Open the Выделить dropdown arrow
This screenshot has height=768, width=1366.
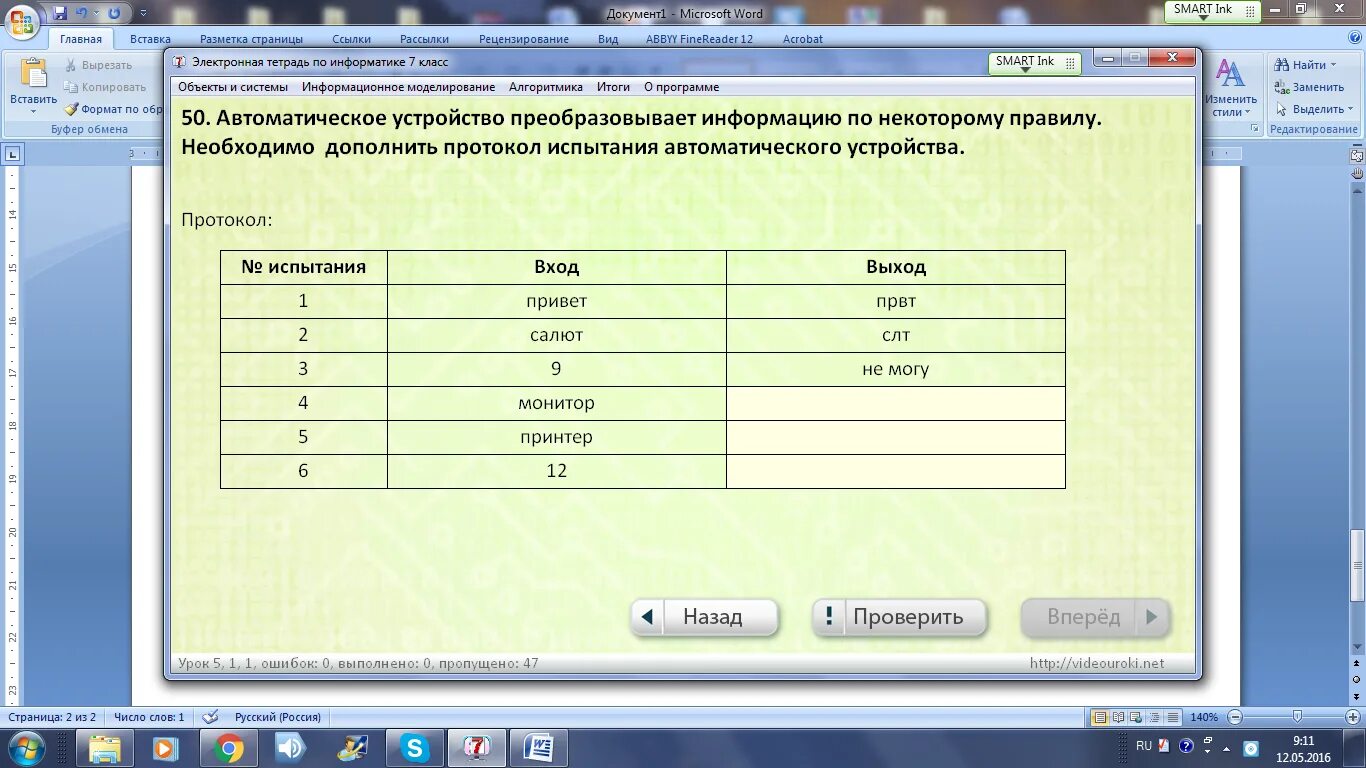pos(1350,109)
